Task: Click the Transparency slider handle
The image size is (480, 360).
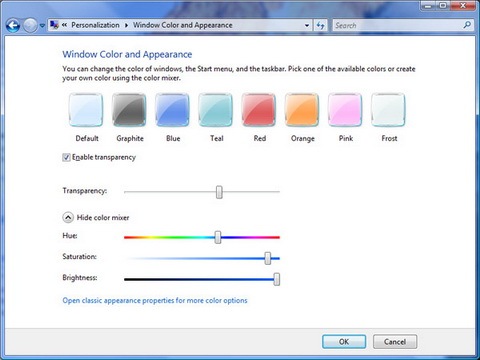Action: tap(219, 192)
